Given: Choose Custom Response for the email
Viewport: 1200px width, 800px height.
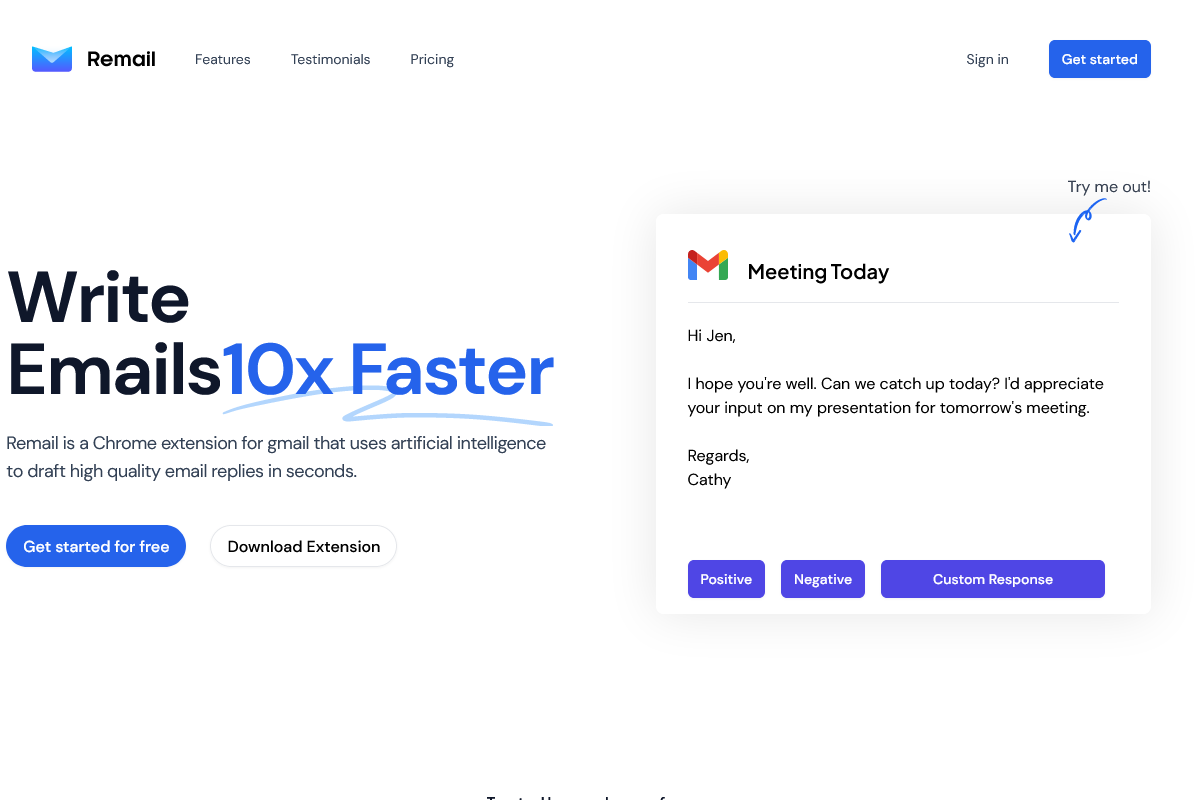Looking at the screenshot, I should (x=992, y=578).
